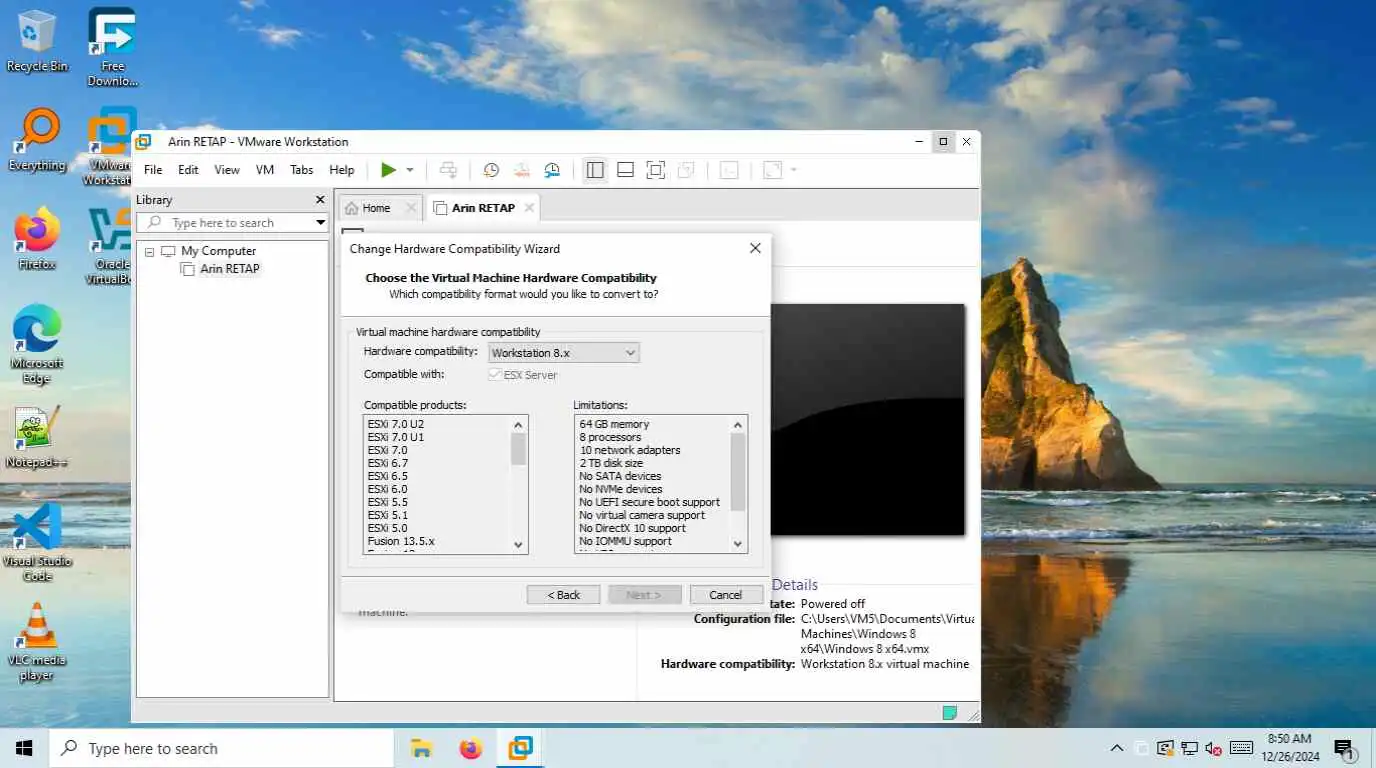Click the Unity mode toolbar icon
This screenshot has width=1376, height=768.
(686, 170)
